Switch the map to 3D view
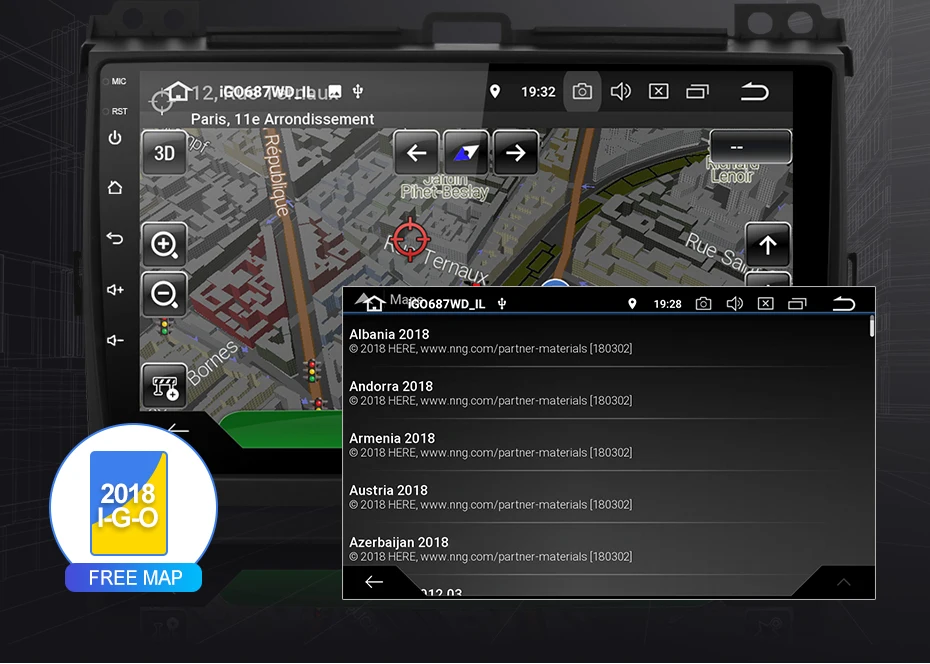The image size is (930, 664). tap(164, 153)
